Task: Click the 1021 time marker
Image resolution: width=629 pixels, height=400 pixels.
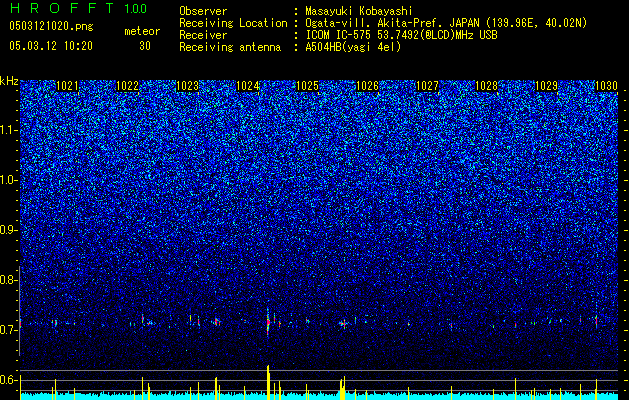Action: (x=67, y=86)
